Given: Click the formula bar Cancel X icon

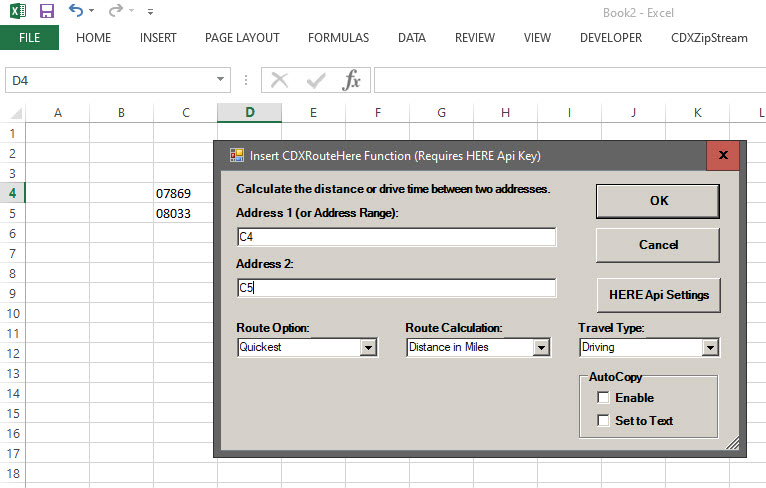Looking at the screenshot, I should tap(279, 80).
